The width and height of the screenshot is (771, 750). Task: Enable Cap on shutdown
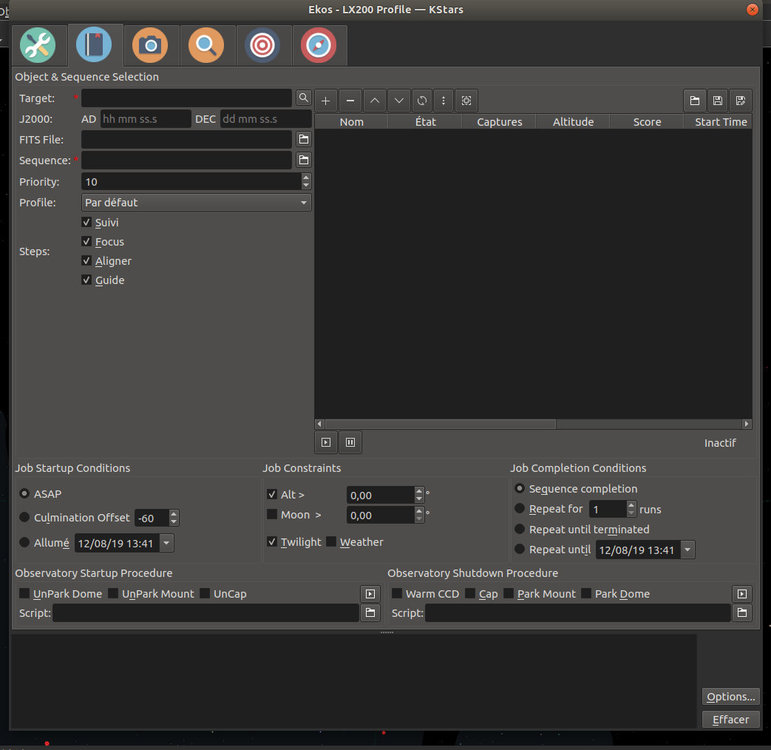click(470, 593)
